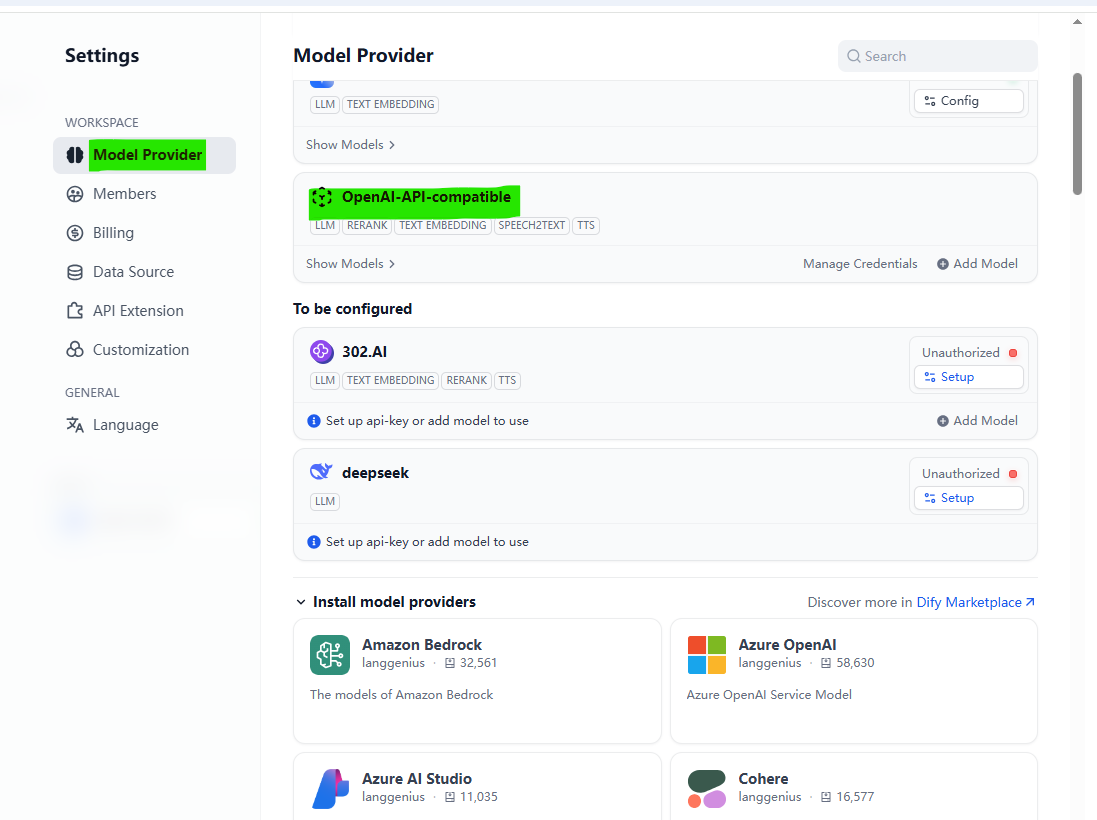Click the Customization icon
Viewport: 1097px width, 820px height.
tap(75, 350)
